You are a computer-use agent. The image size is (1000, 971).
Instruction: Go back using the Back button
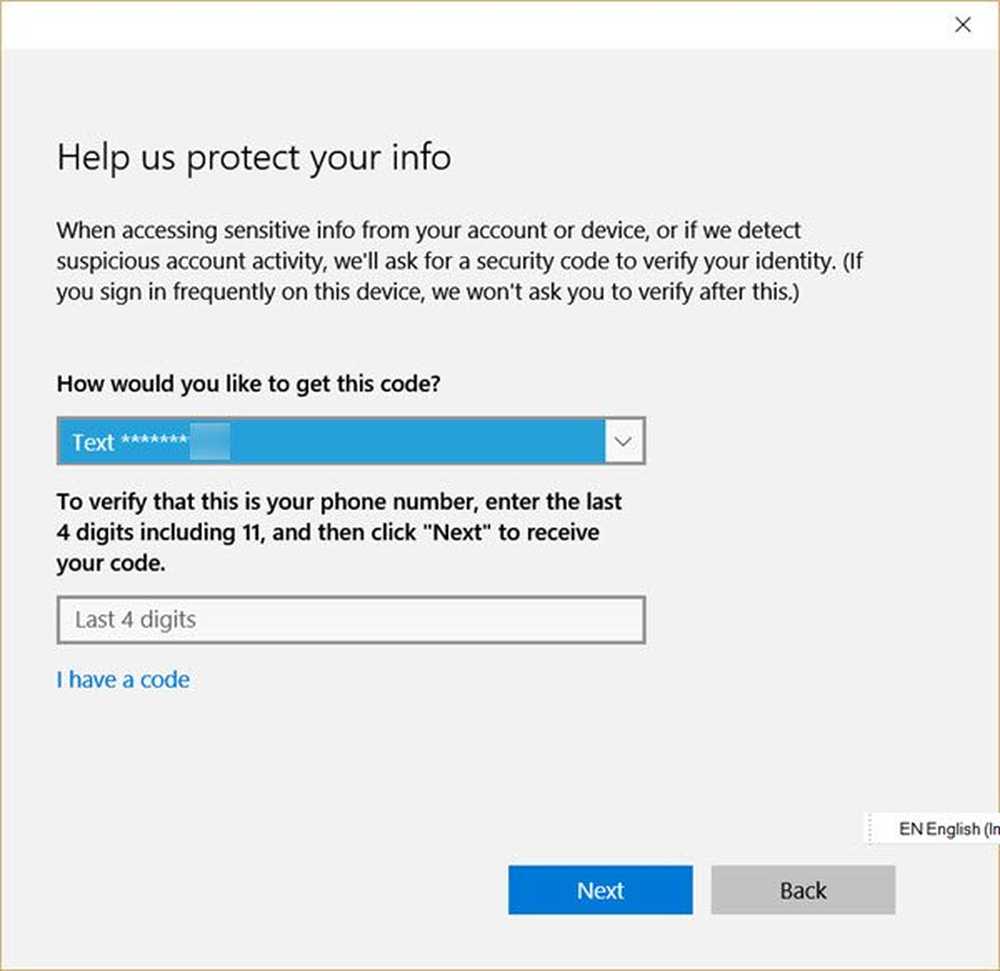pyautogui.click(x=802, y=890)
